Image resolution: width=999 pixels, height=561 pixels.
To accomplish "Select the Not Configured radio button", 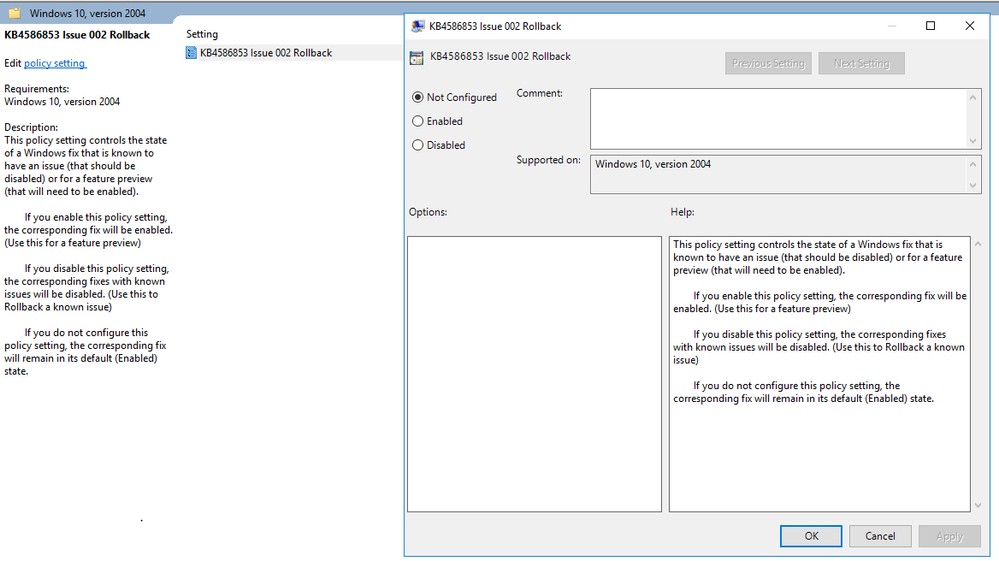I will coord(418,97).
